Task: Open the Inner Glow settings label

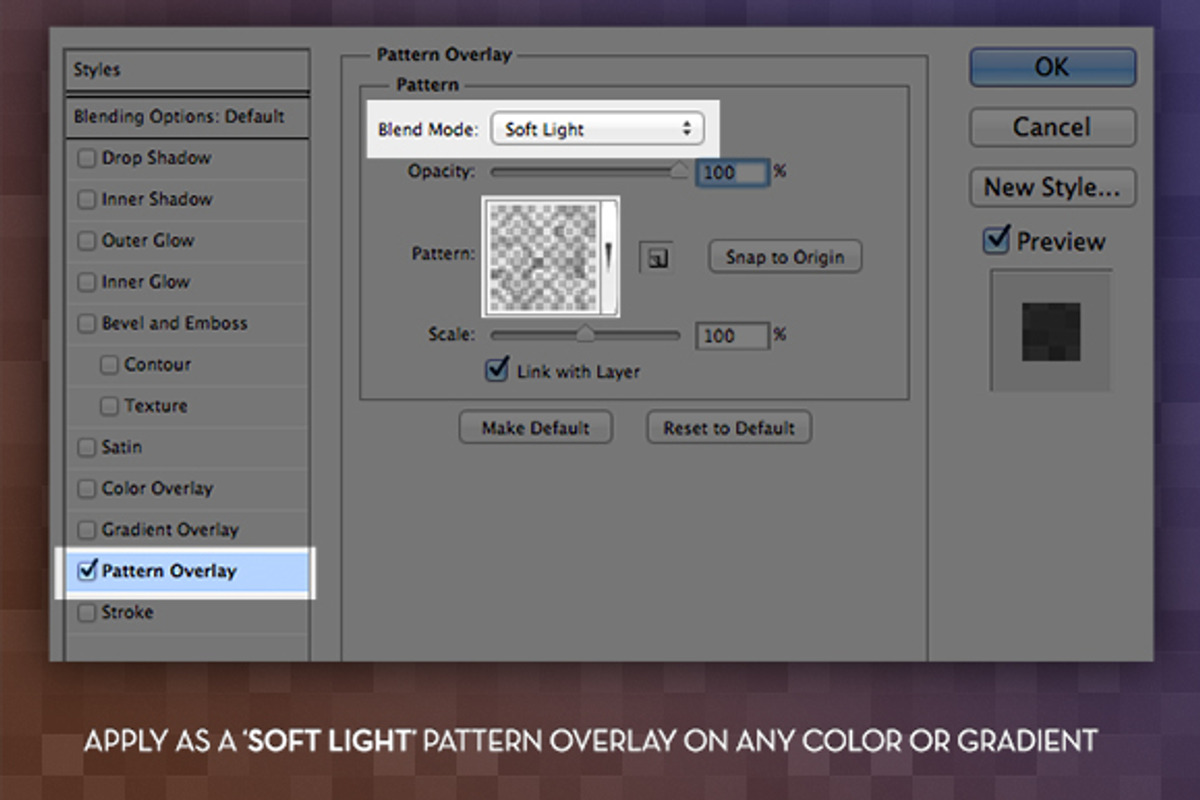Action: pyautogui.click(x=145, y=282)
